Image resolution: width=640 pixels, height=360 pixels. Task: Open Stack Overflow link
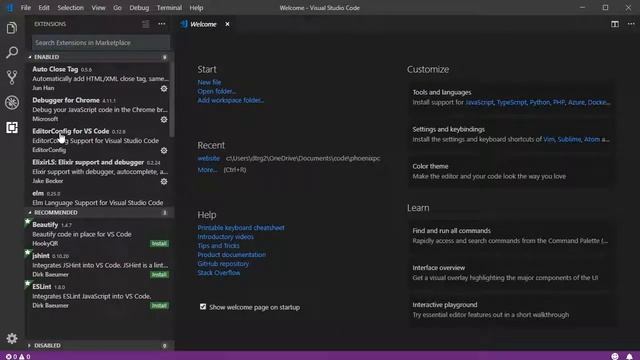219,272
